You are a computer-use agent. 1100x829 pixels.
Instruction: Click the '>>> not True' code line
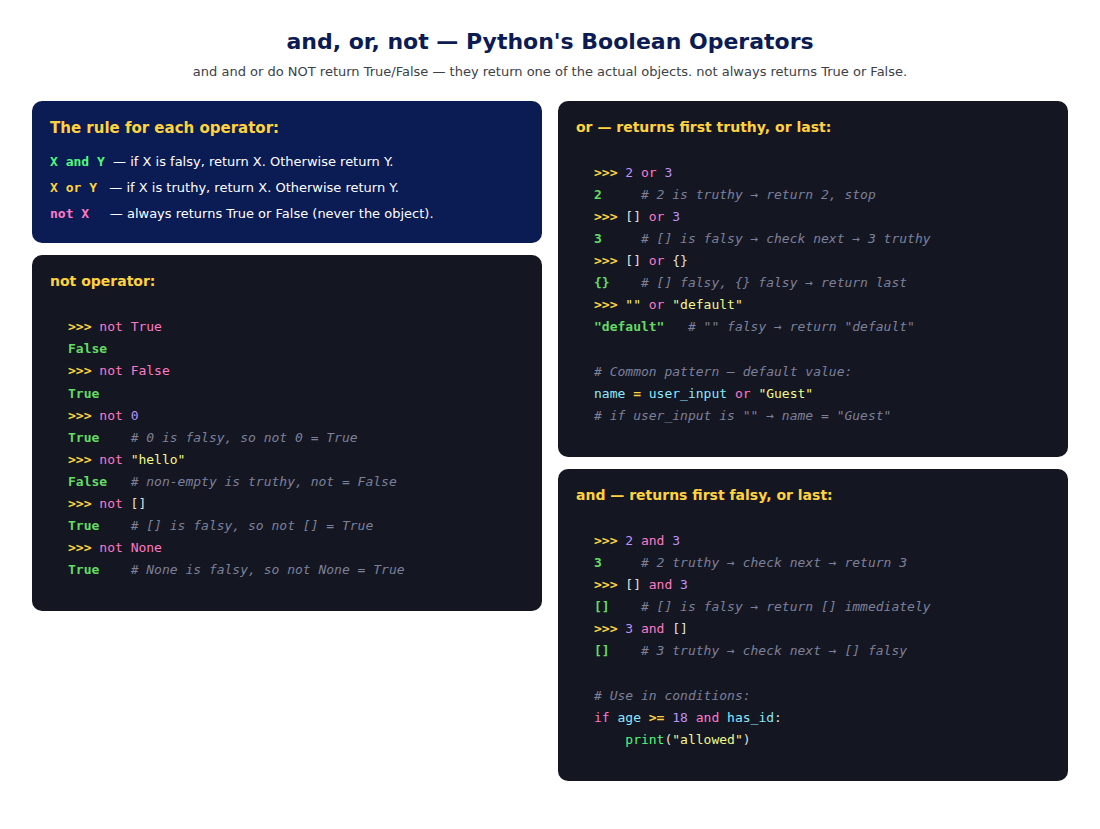pyautogui.click(x=115, y=327)
